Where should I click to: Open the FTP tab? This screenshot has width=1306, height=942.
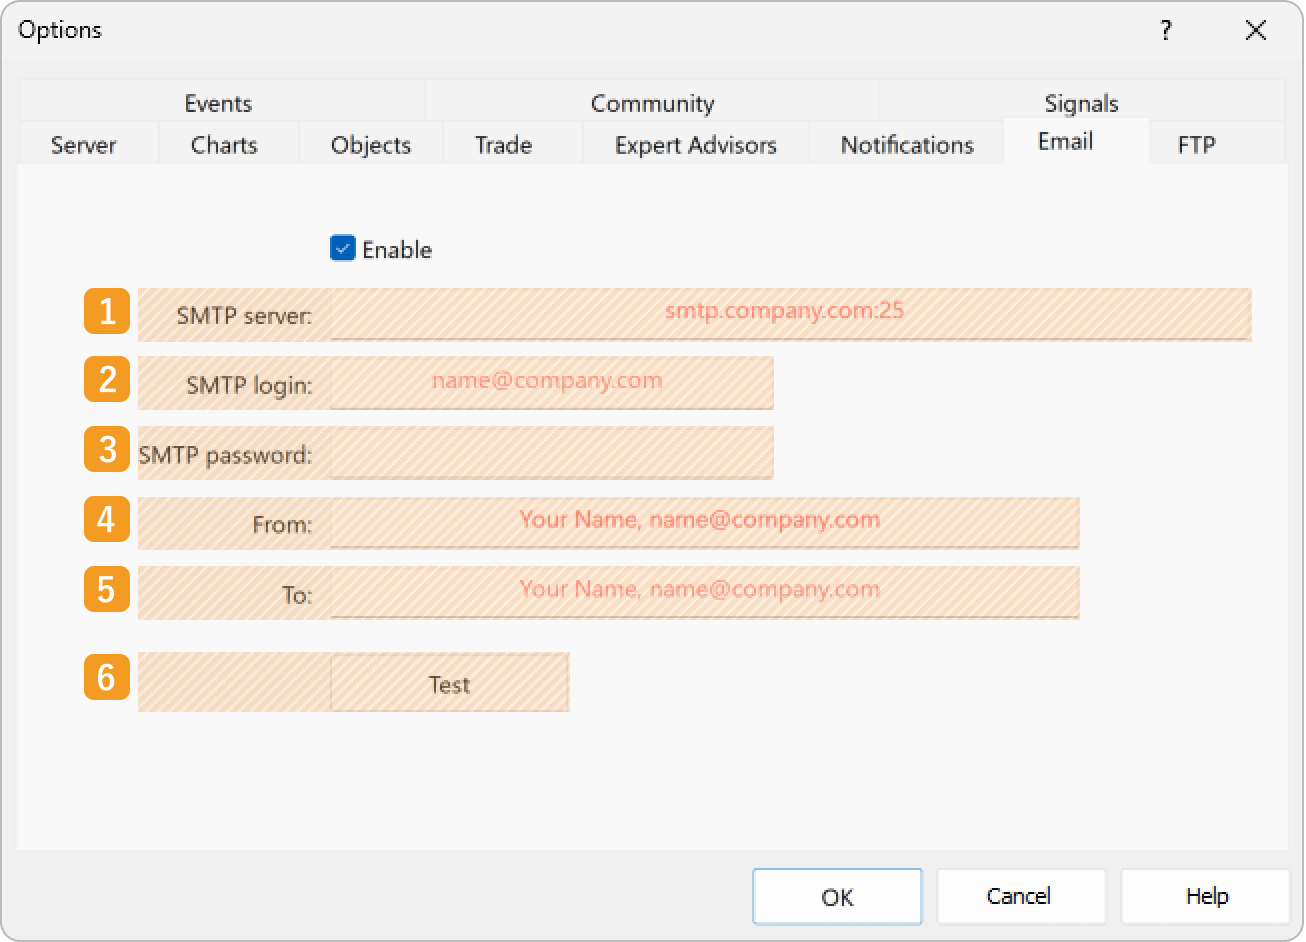click(1196, 145)
